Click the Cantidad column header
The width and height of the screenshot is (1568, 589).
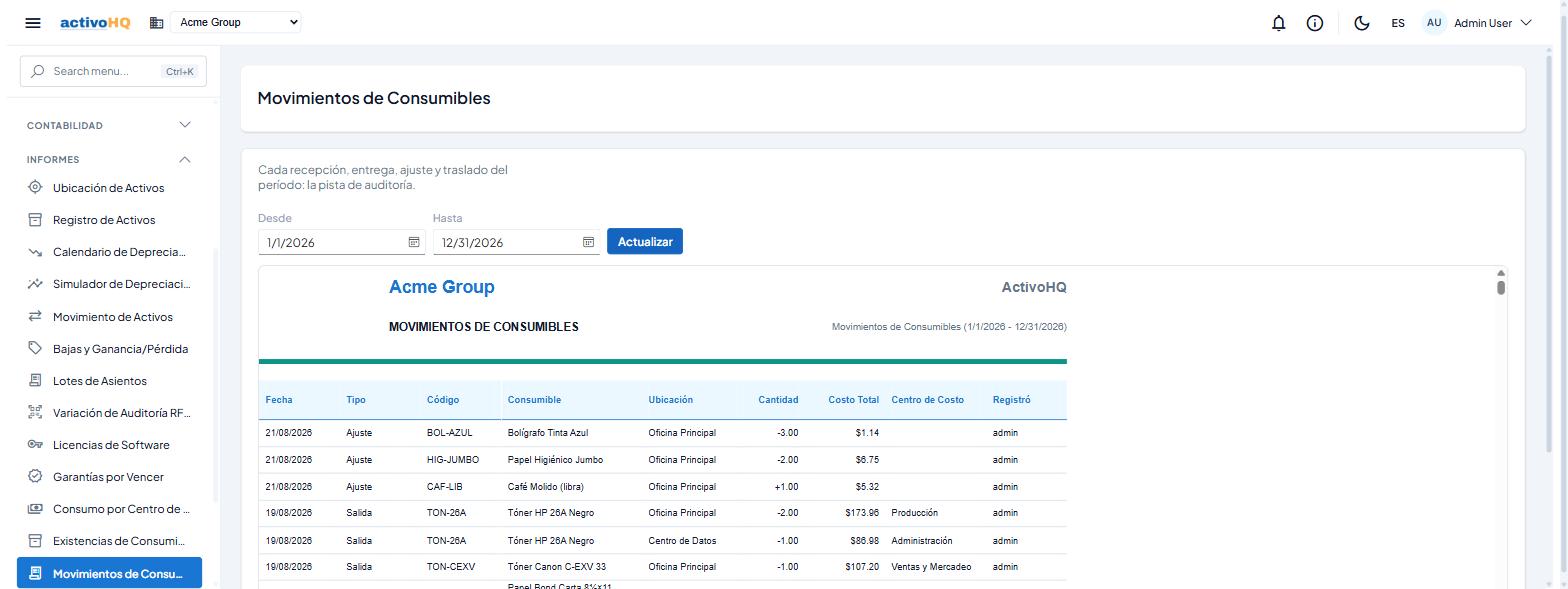(x=778, y=400)
